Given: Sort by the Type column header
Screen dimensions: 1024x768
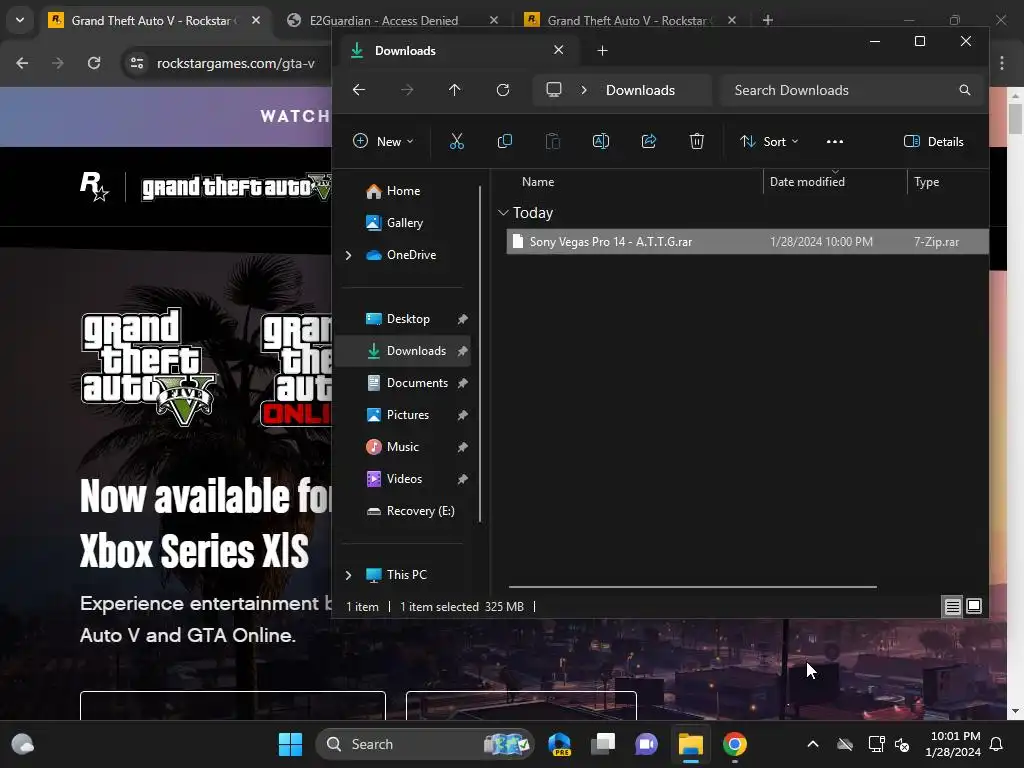Looking at the screenshot, I should click(x=926, y=182).
